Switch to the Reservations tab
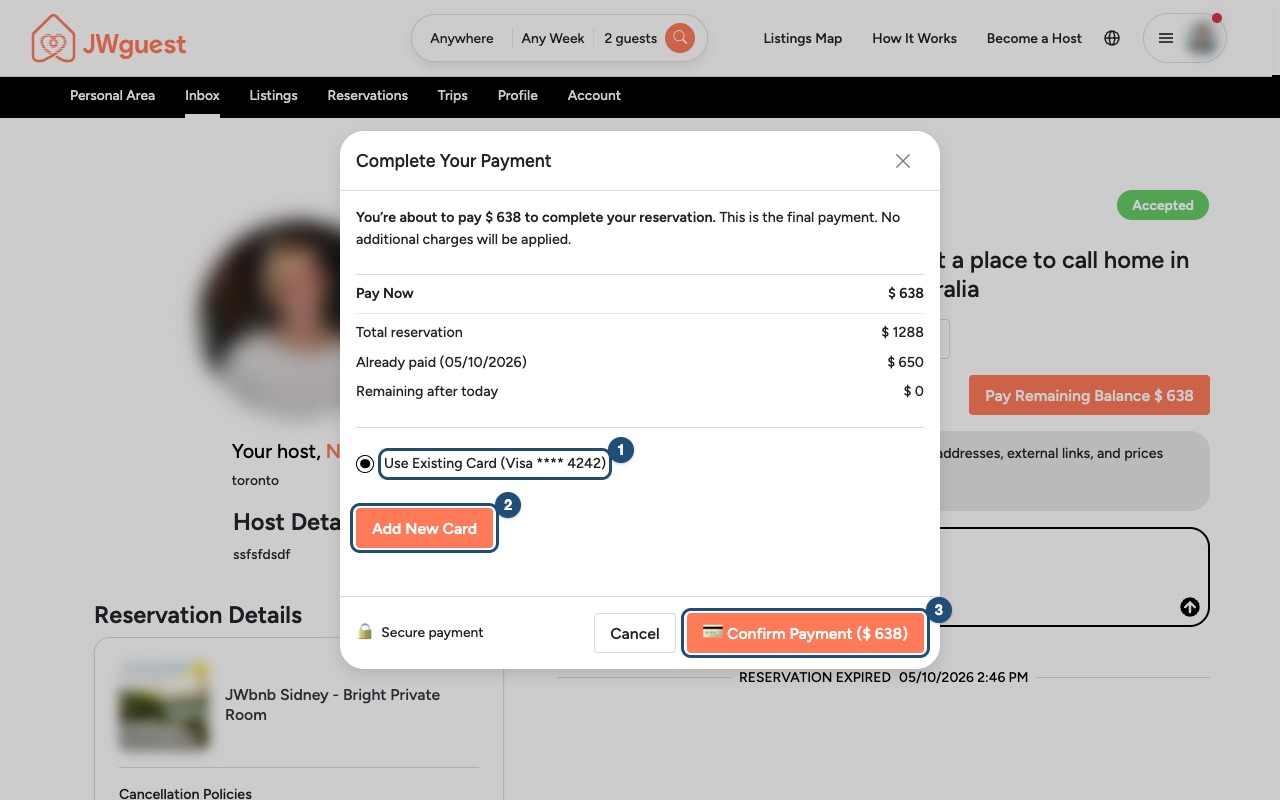Viewport: 1280px width, 800px height. (367, 95)
